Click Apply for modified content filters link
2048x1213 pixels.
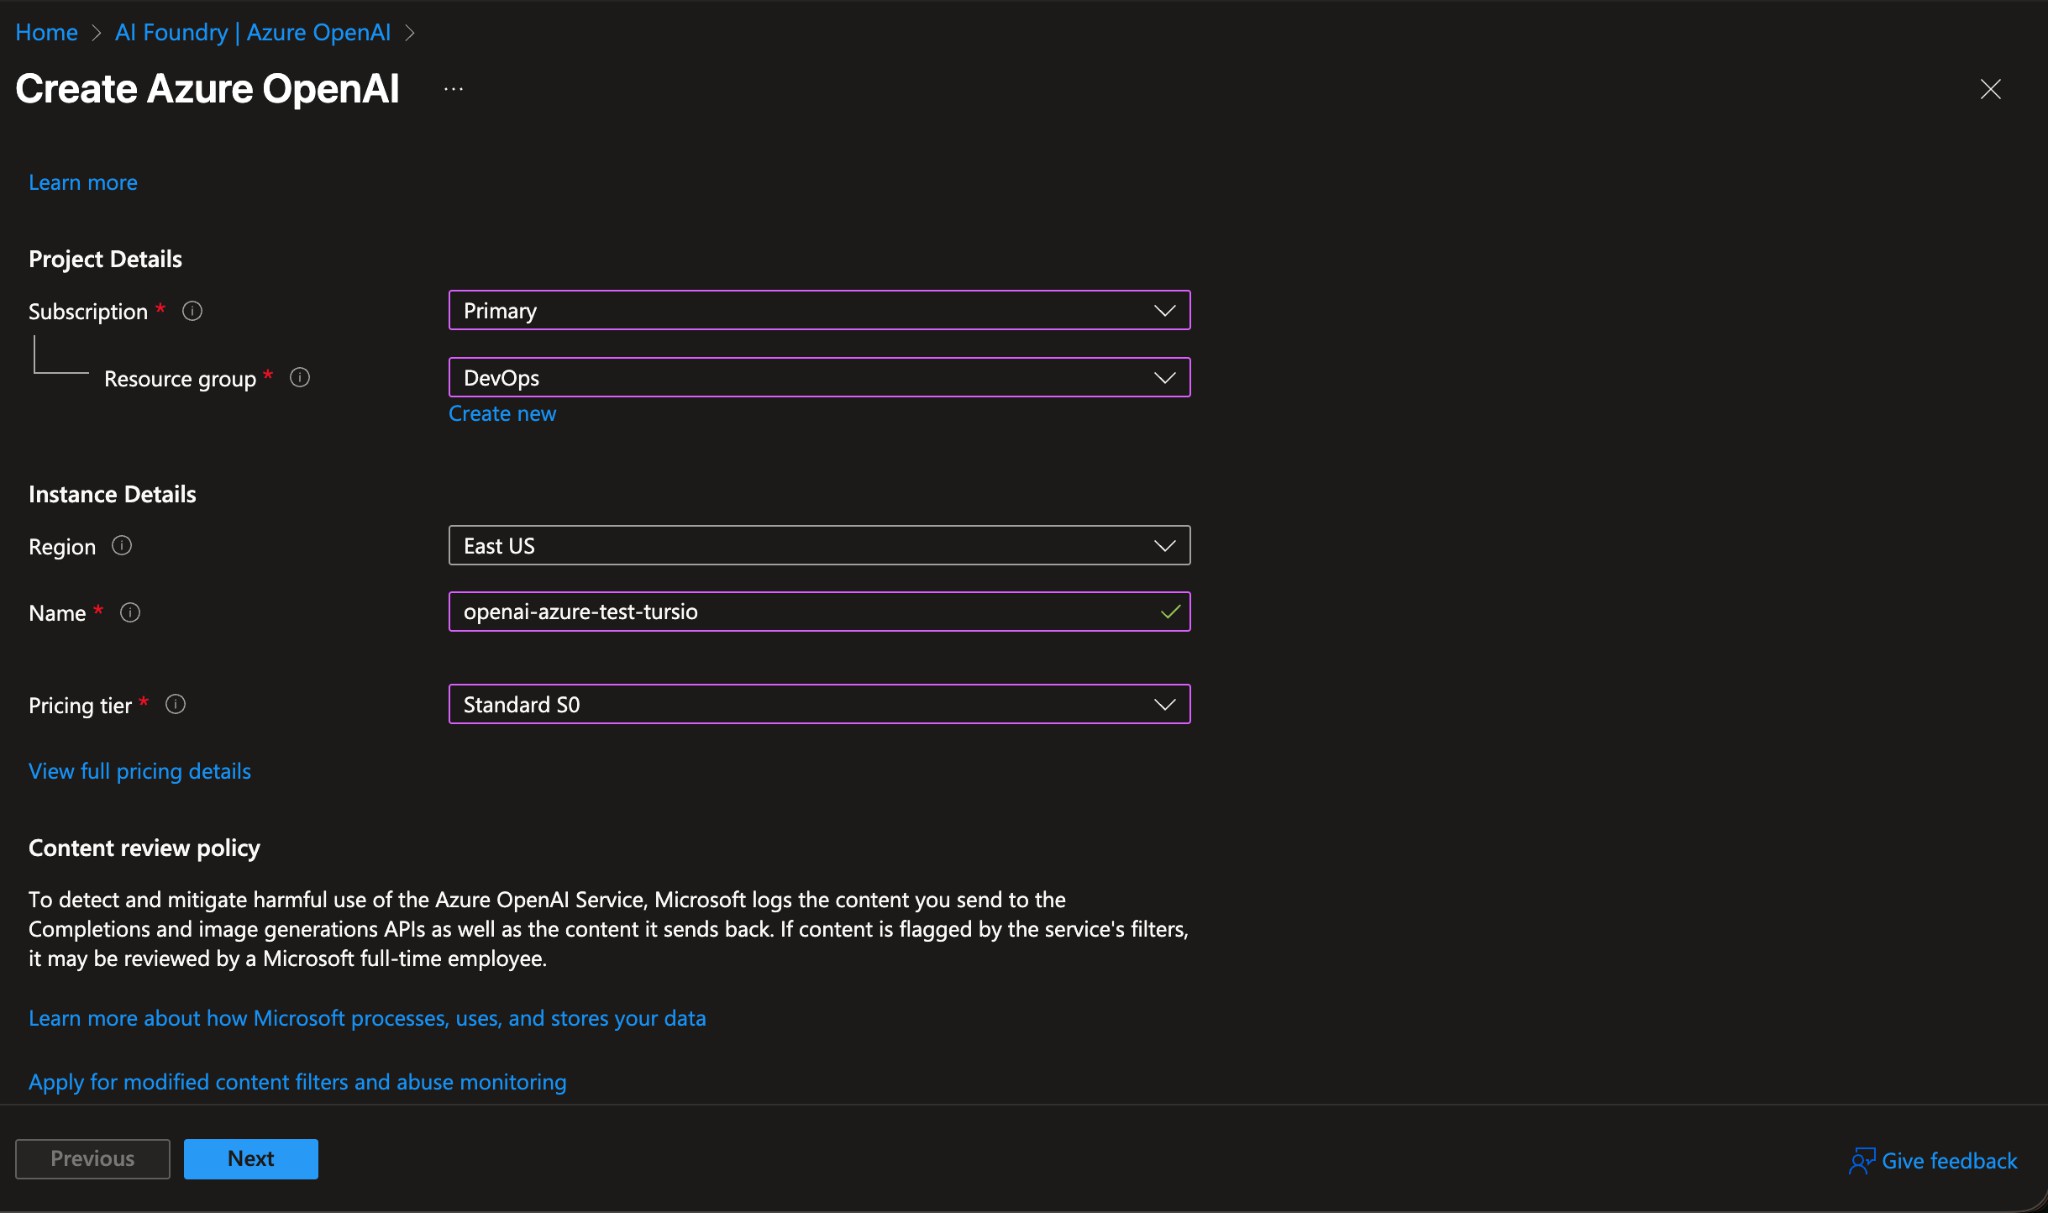pos(297,1082)
